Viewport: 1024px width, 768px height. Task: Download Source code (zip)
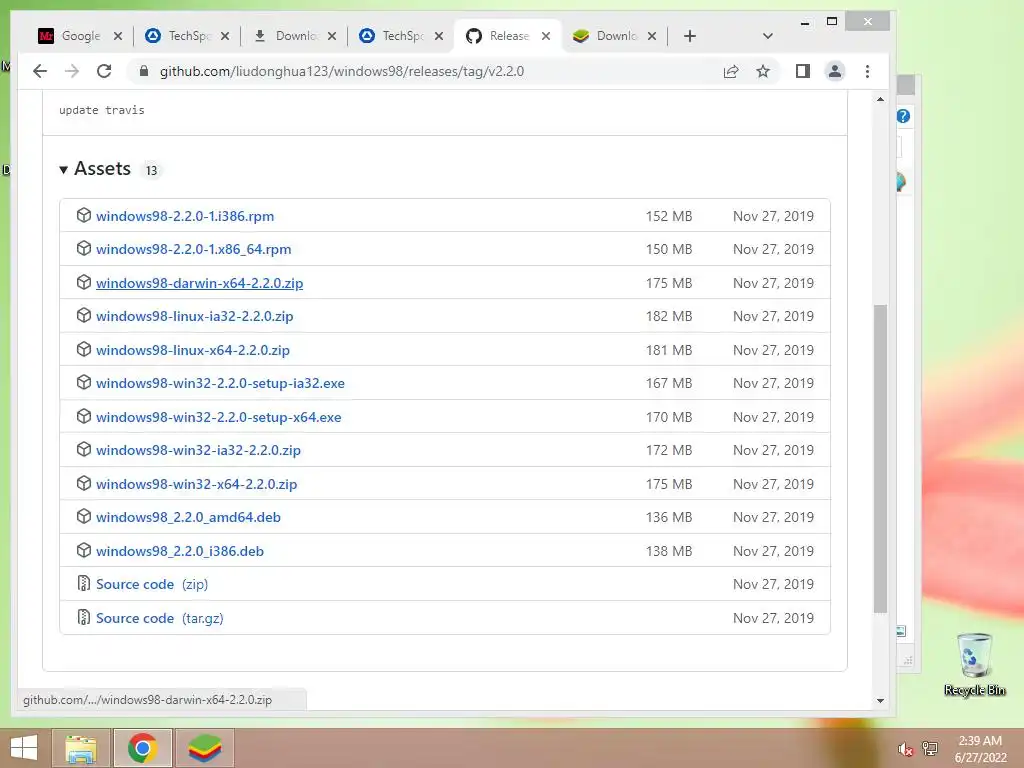152,584
